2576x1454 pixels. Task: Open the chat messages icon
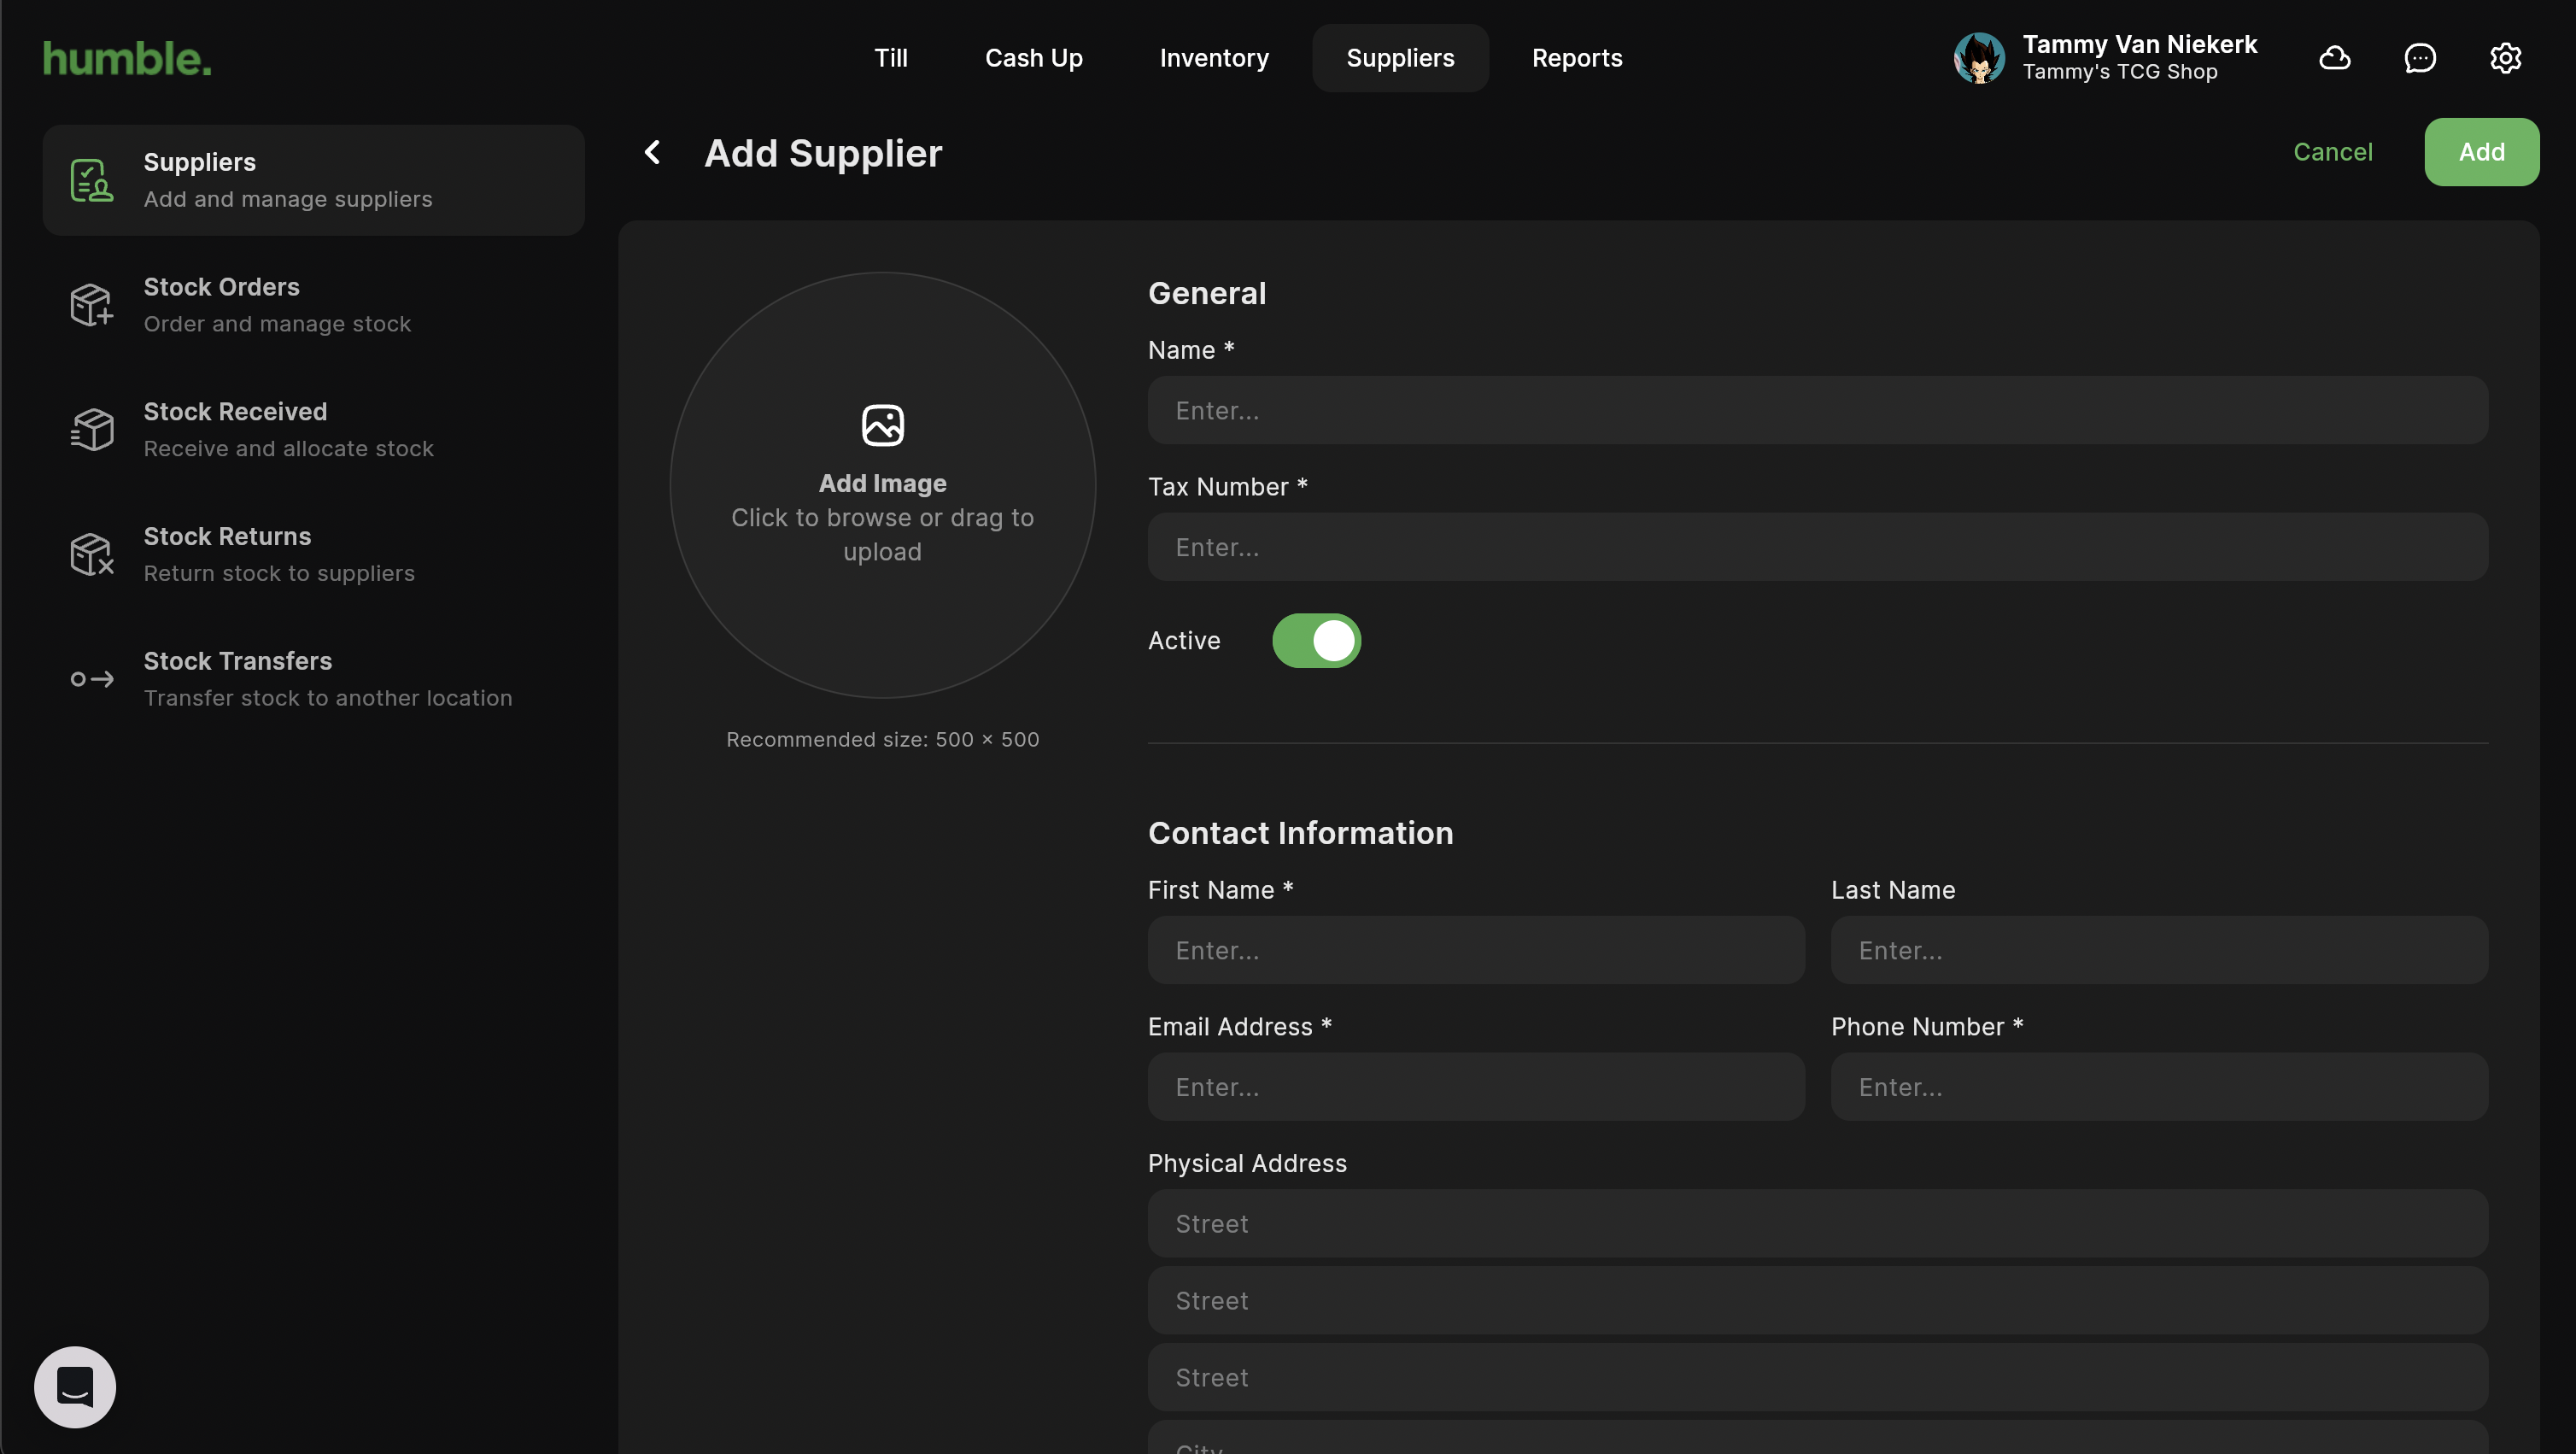tap(2419, 58)
